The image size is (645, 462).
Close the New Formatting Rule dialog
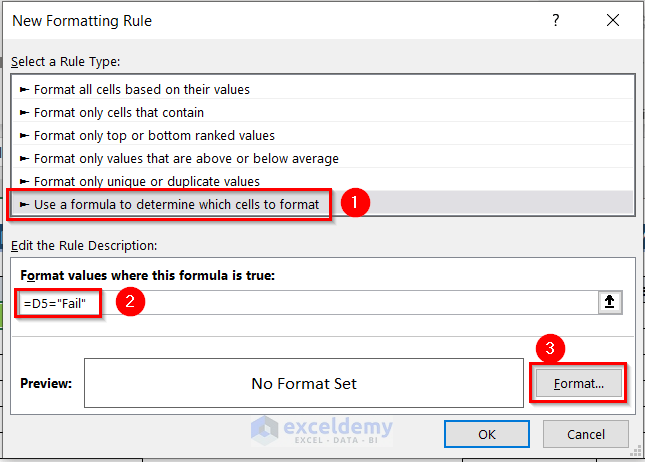click(612, 20)
